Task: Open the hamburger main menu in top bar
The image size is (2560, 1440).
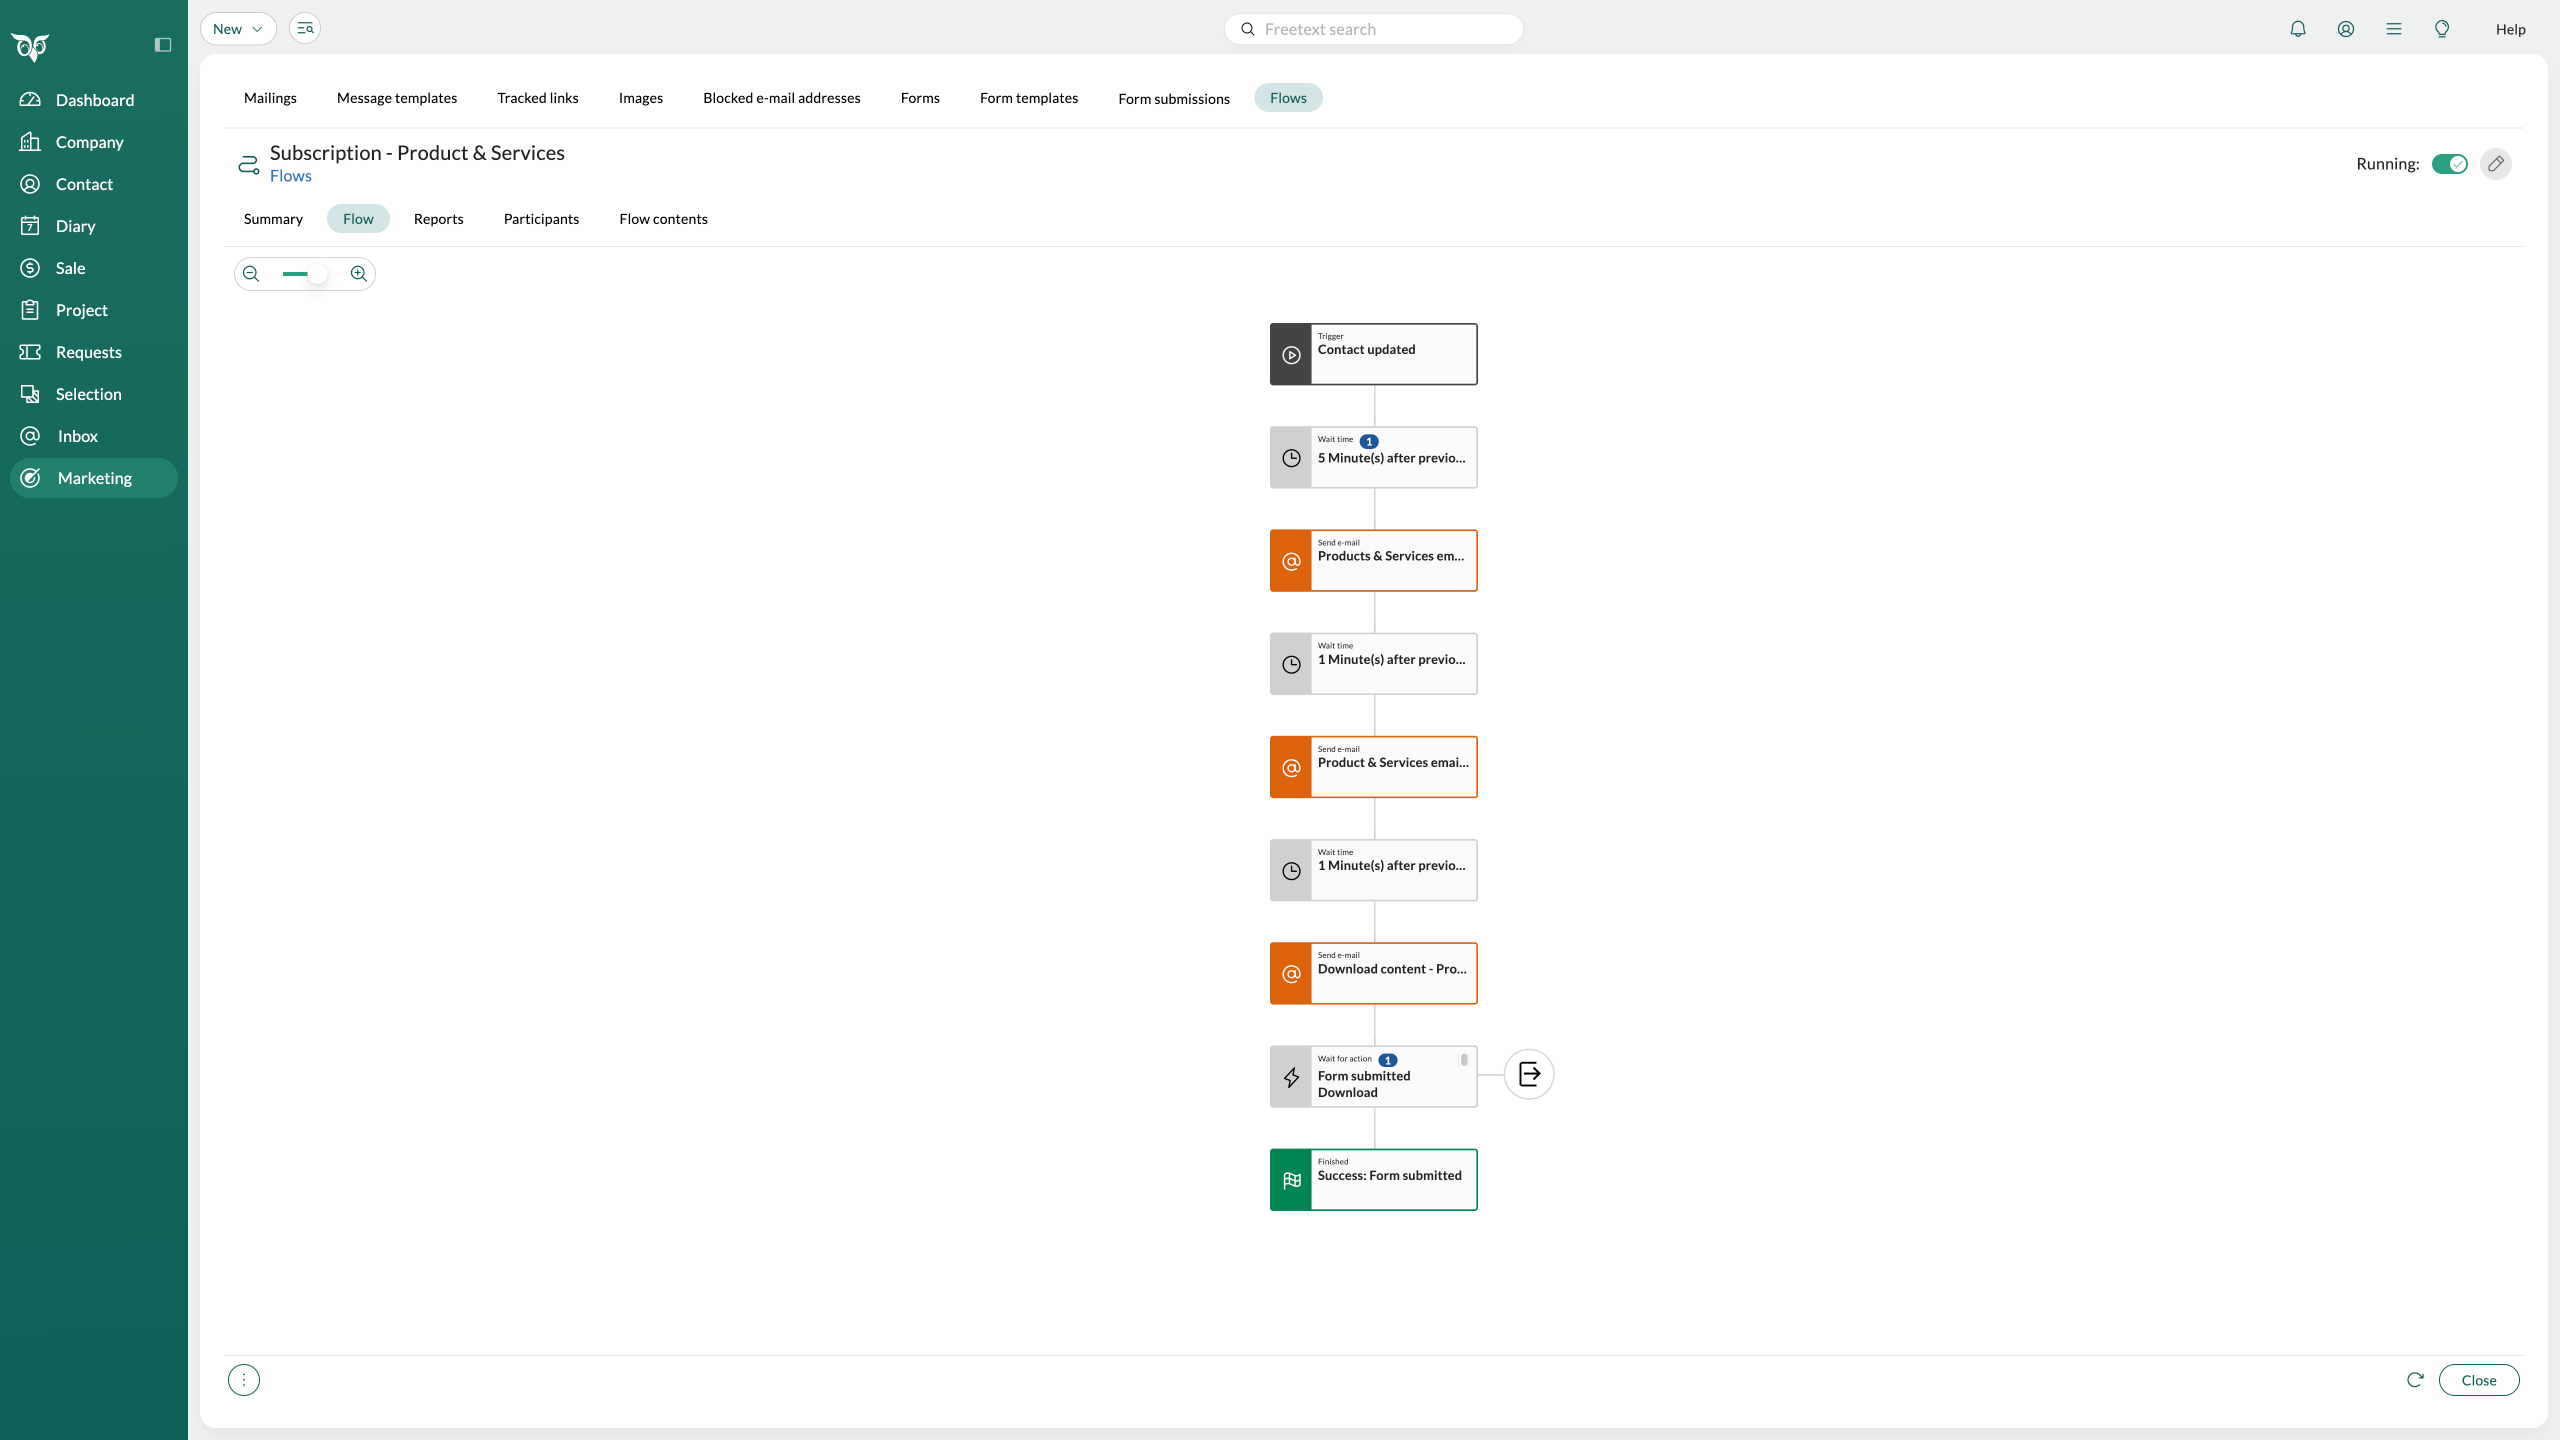Action: pos(2394,29)
